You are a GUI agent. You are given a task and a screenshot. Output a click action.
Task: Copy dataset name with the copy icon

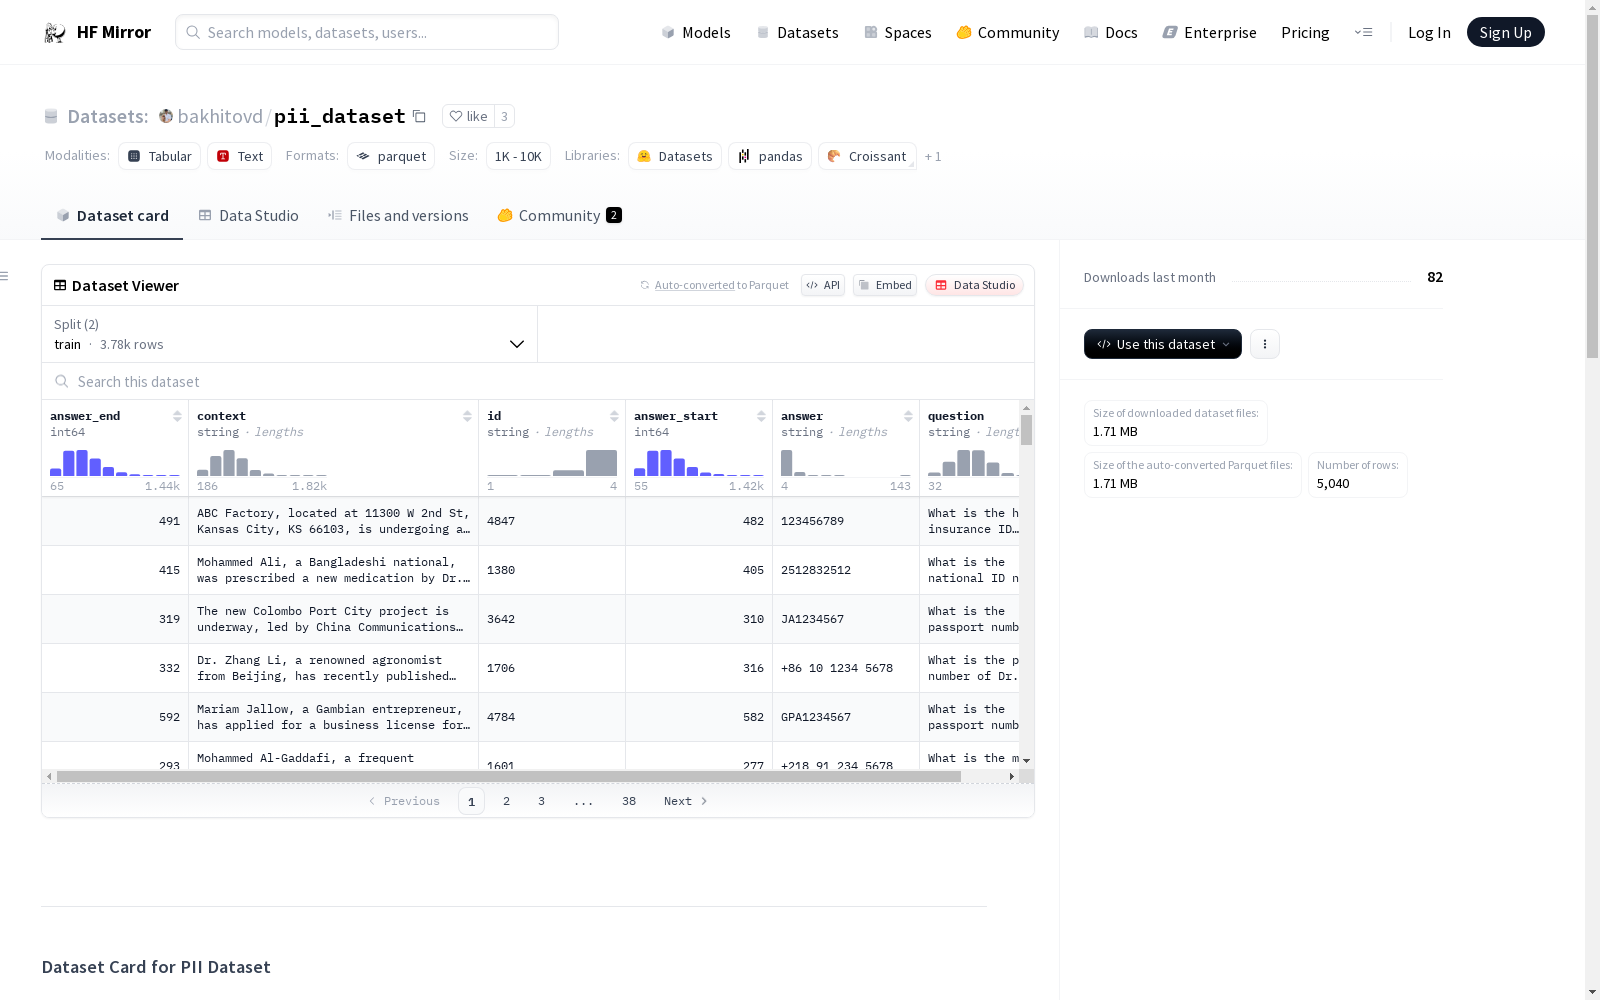[420, 117]
